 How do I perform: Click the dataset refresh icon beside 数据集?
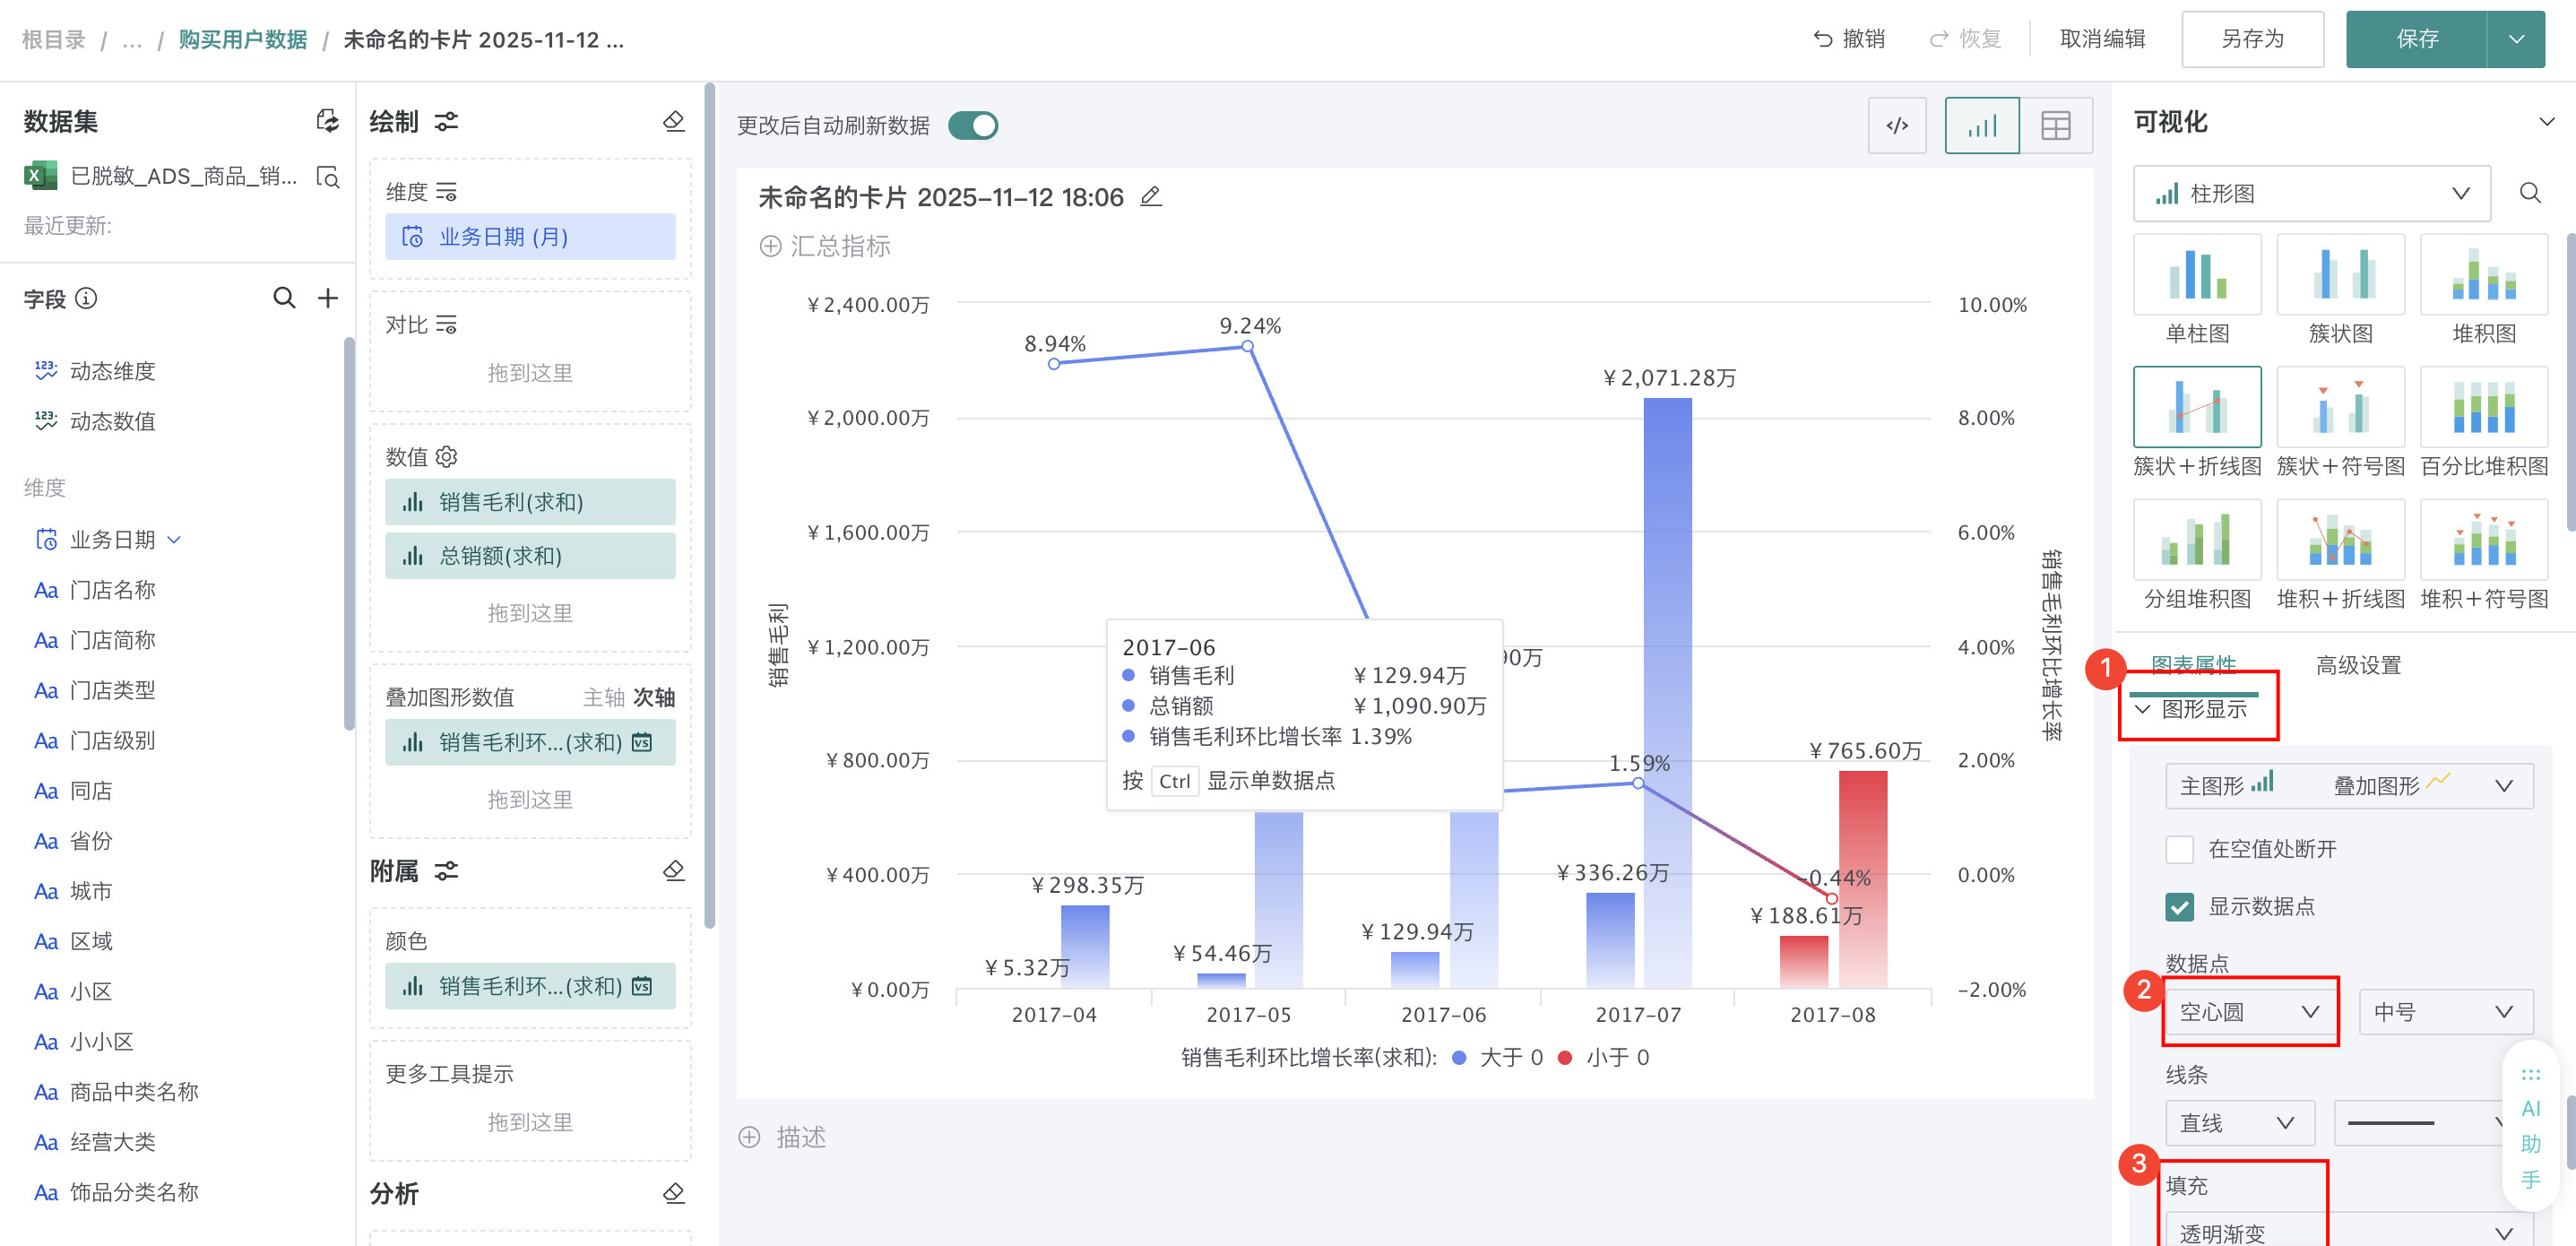click(327, 122)
